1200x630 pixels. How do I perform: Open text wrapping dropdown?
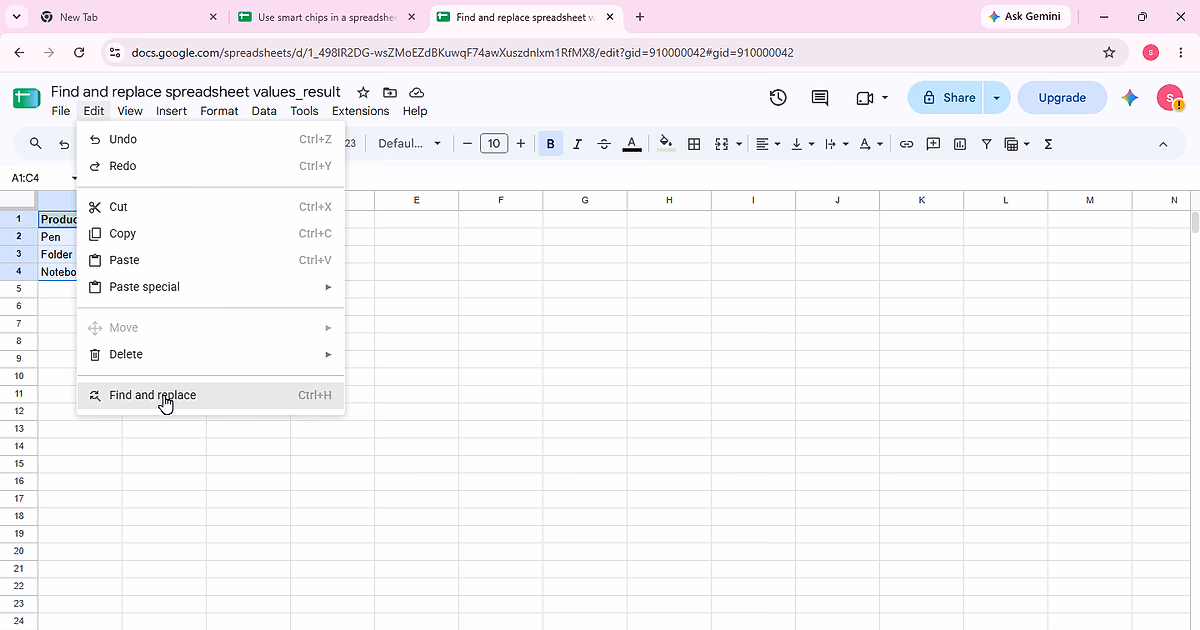[837, 144]
